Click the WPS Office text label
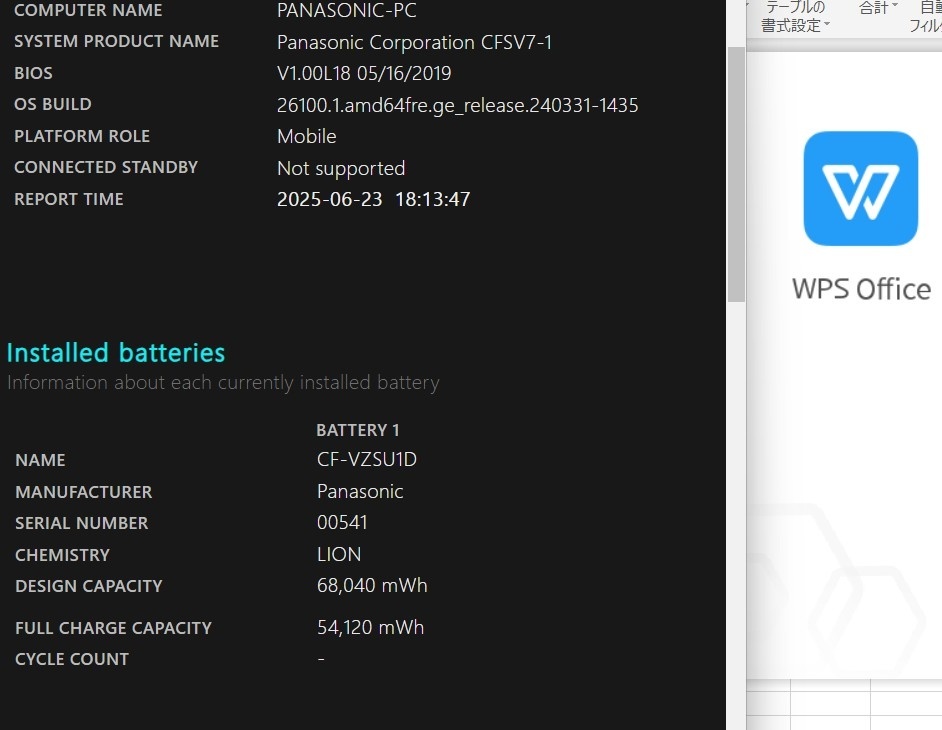Screen dimensions: 942x730 click(861, 289)
